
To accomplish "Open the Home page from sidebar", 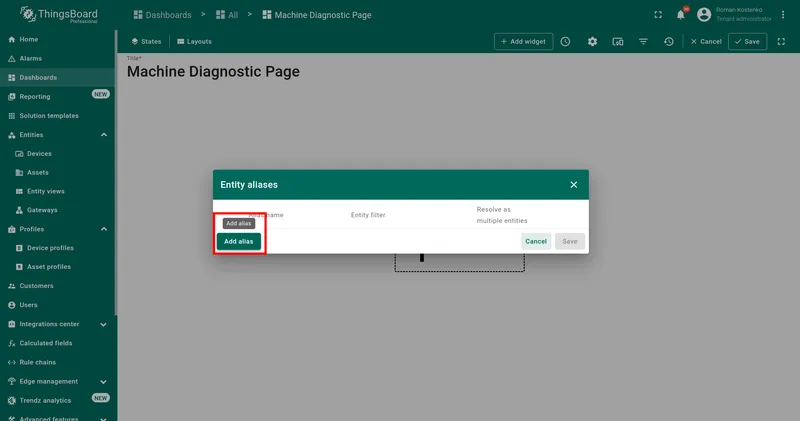I will pos(57,39).
